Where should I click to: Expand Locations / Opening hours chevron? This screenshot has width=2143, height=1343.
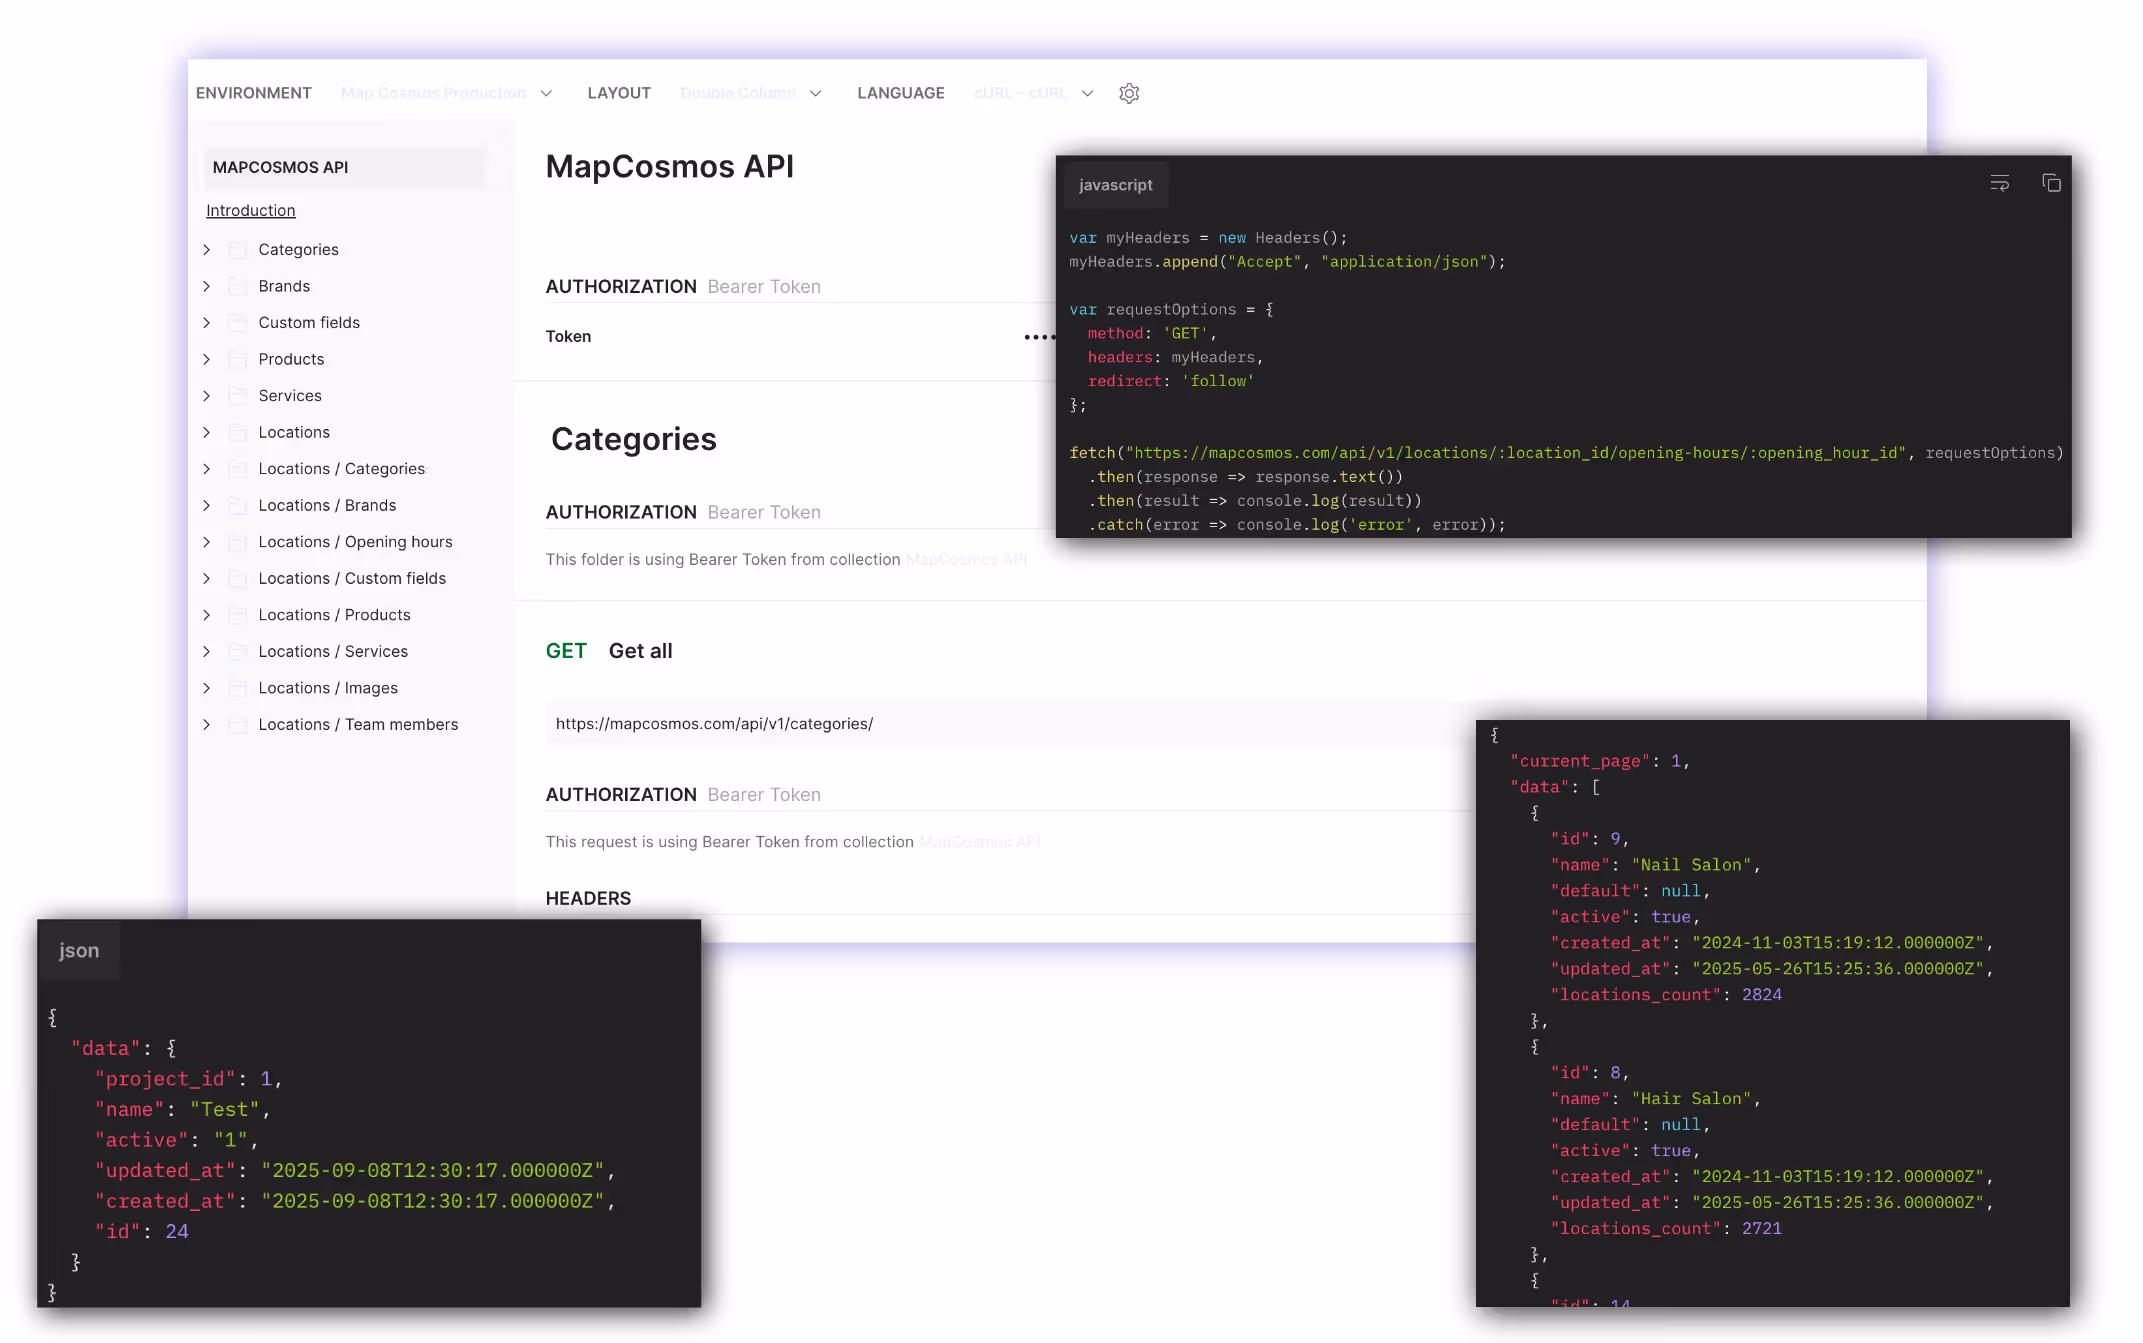tap(207, 542)
